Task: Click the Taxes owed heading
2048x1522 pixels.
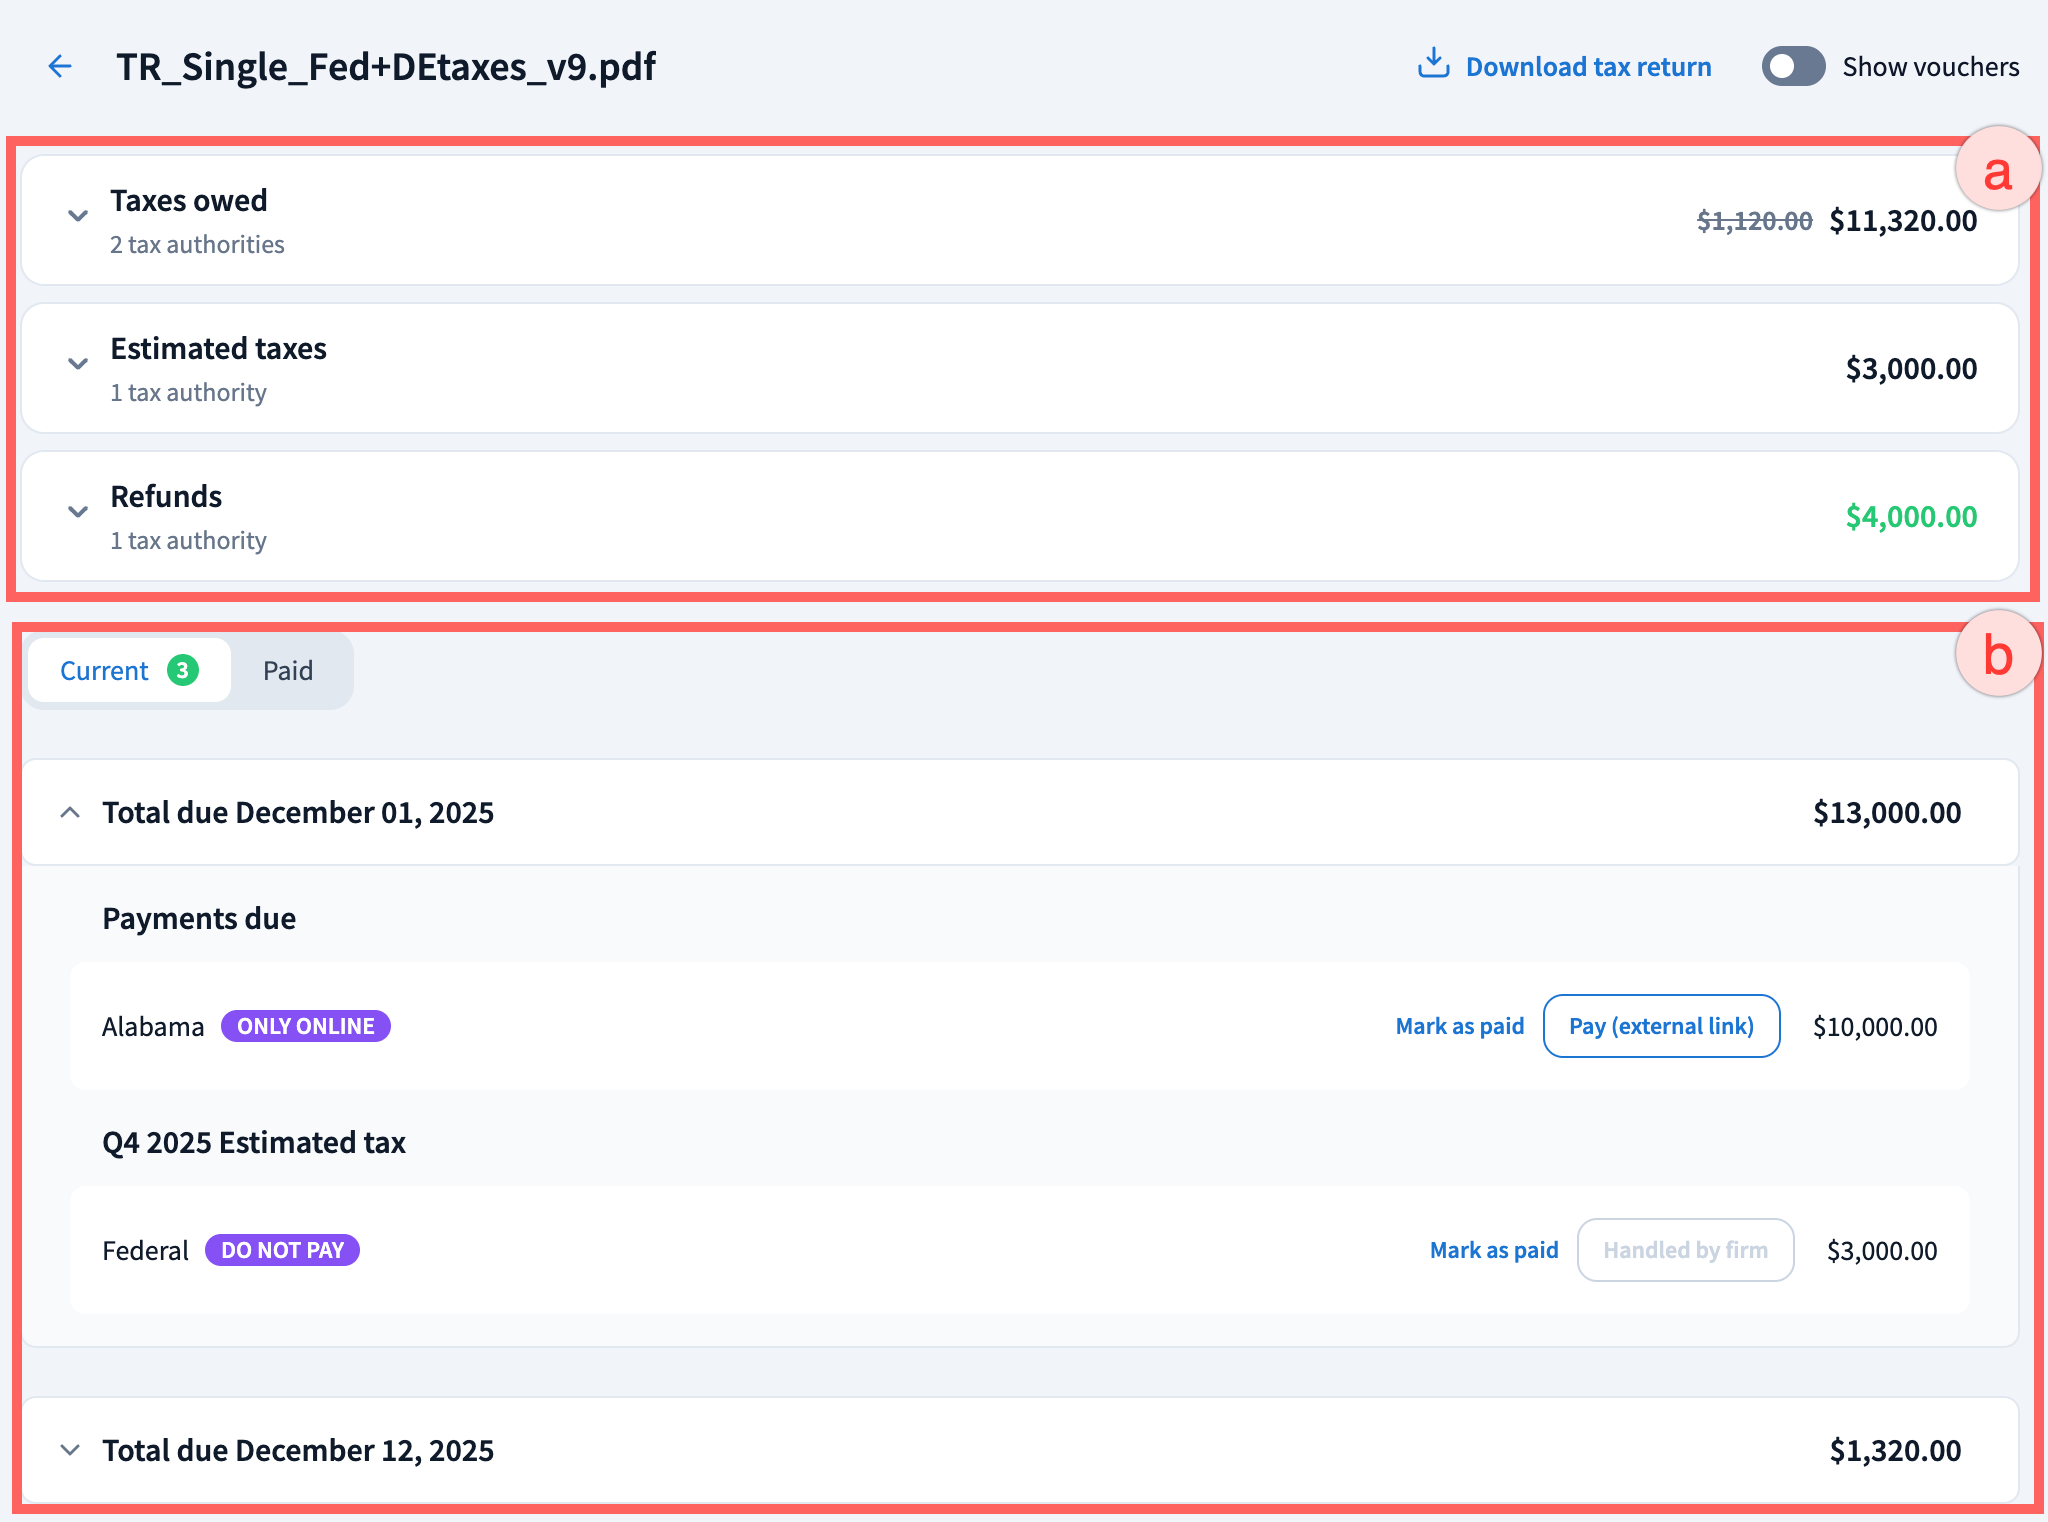Action: tap(189, 200)
